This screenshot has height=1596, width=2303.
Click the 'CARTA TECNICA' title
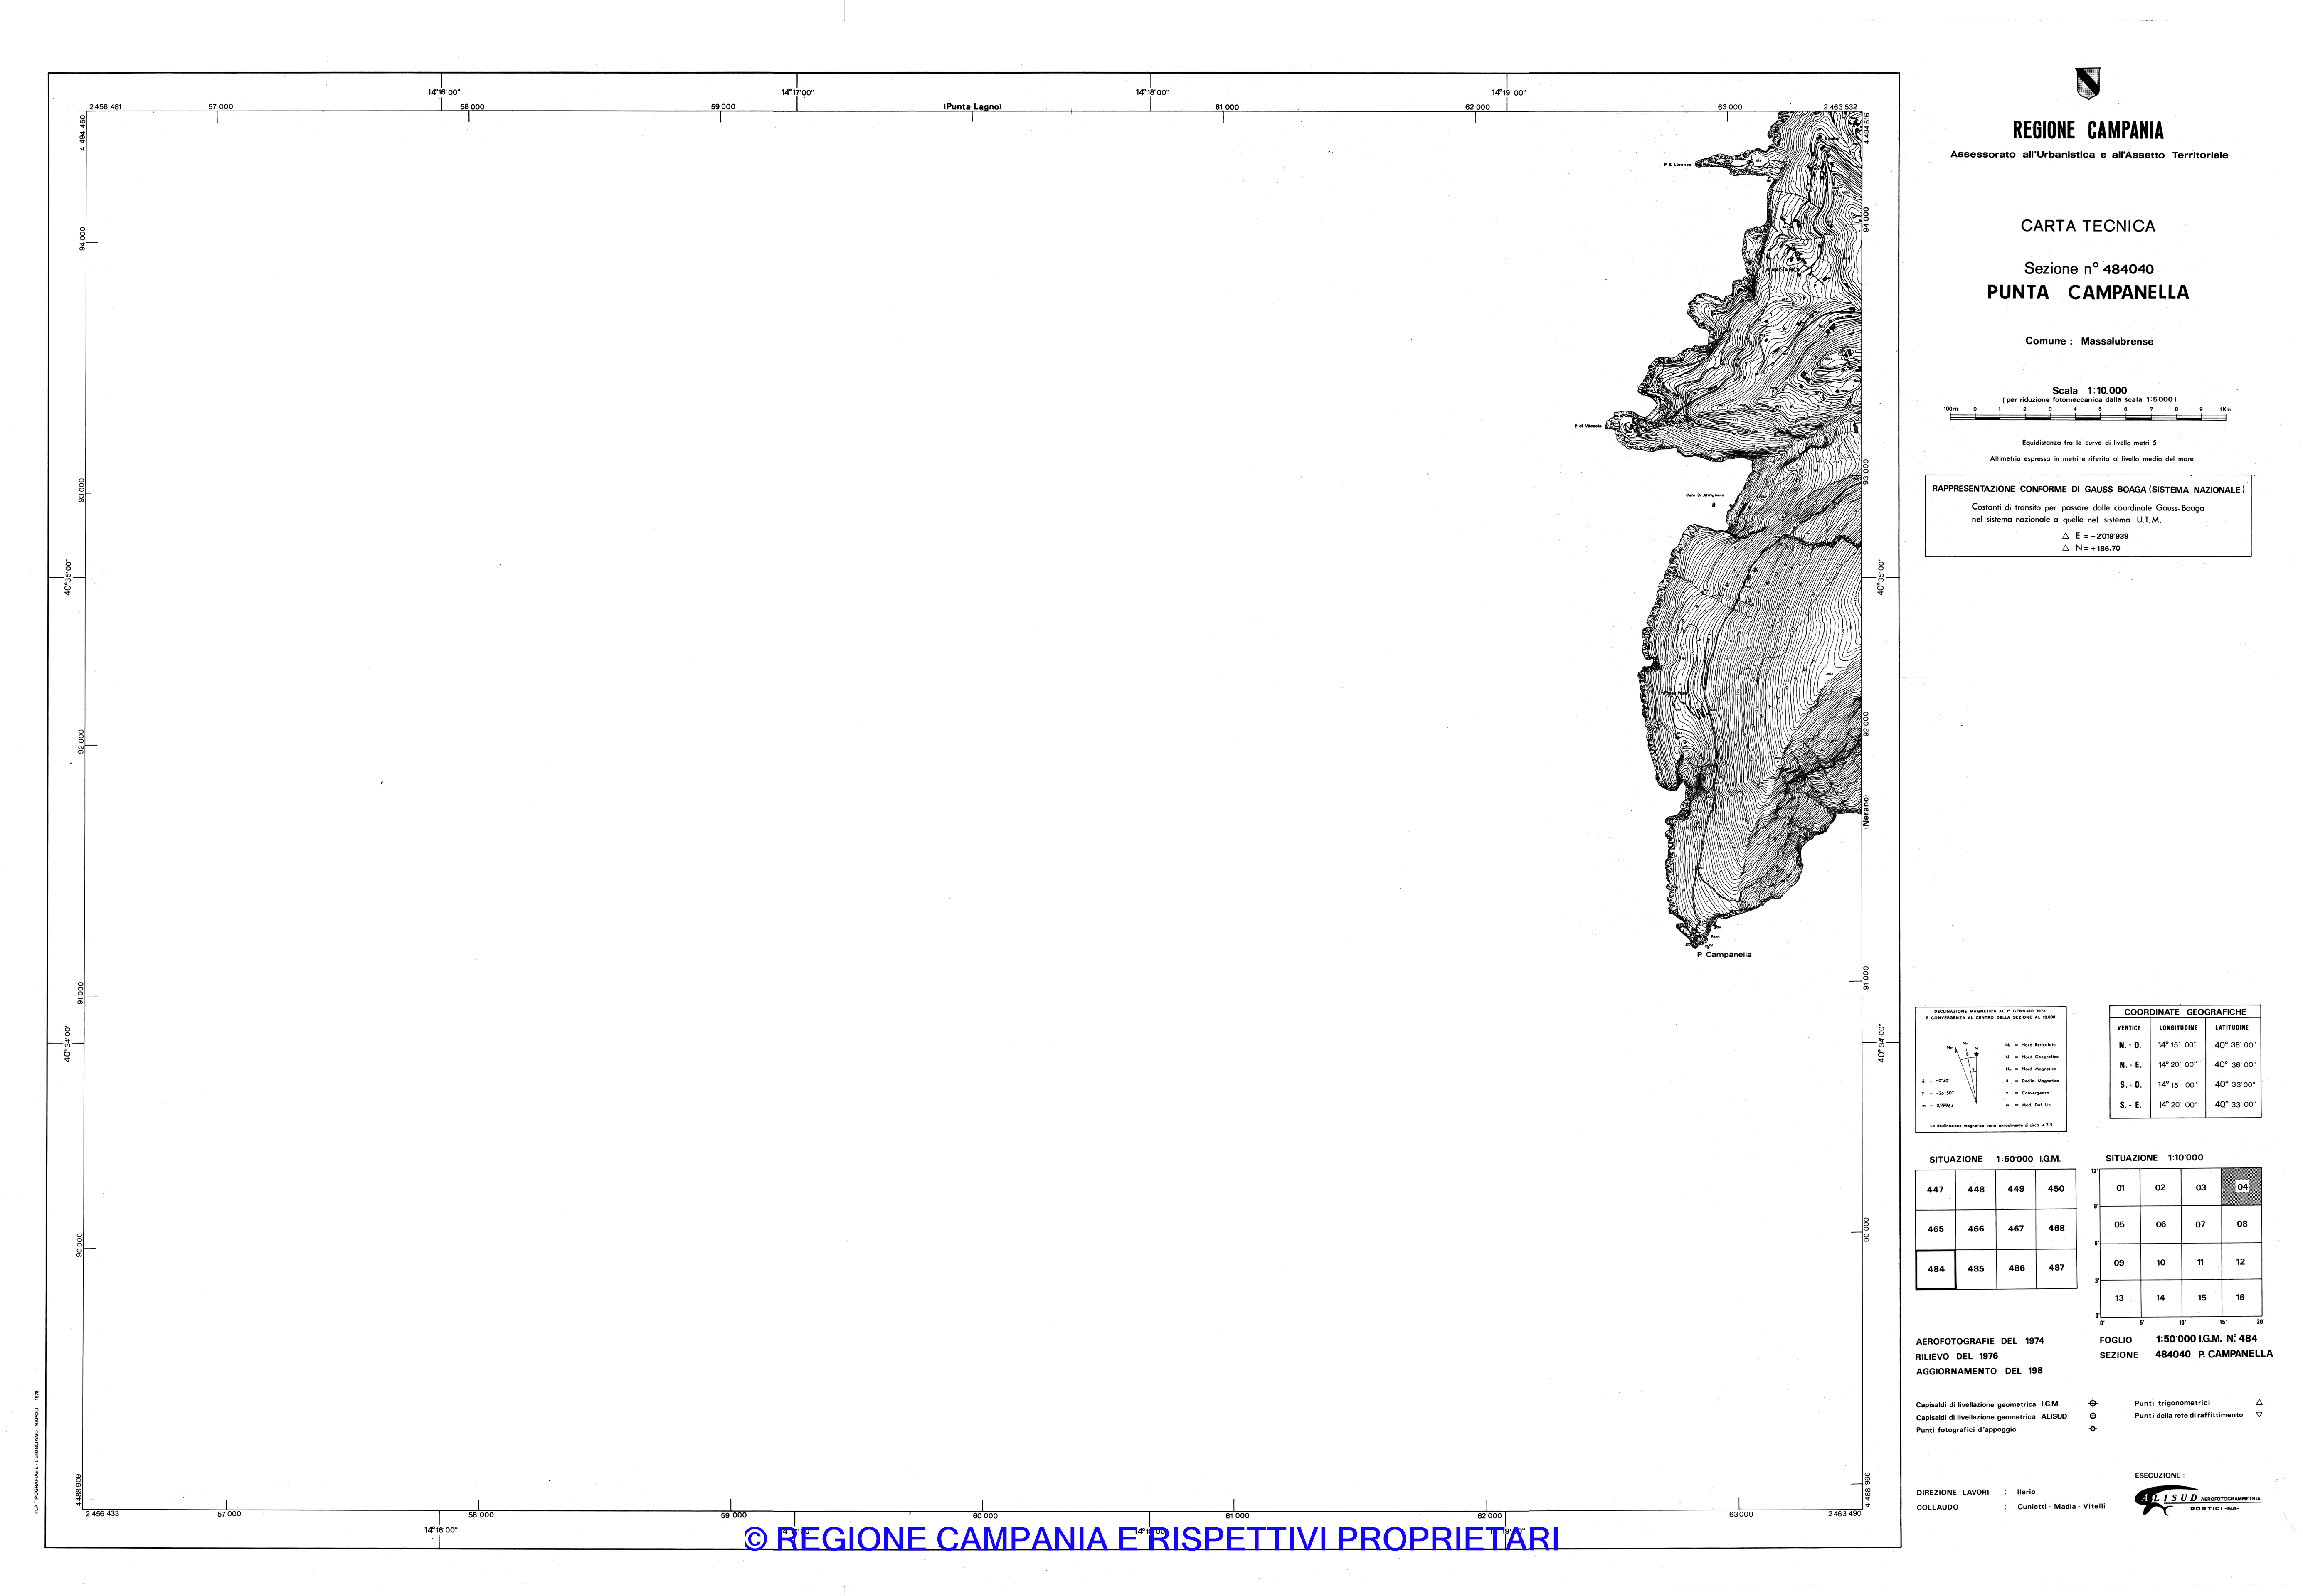[2088, 226]
